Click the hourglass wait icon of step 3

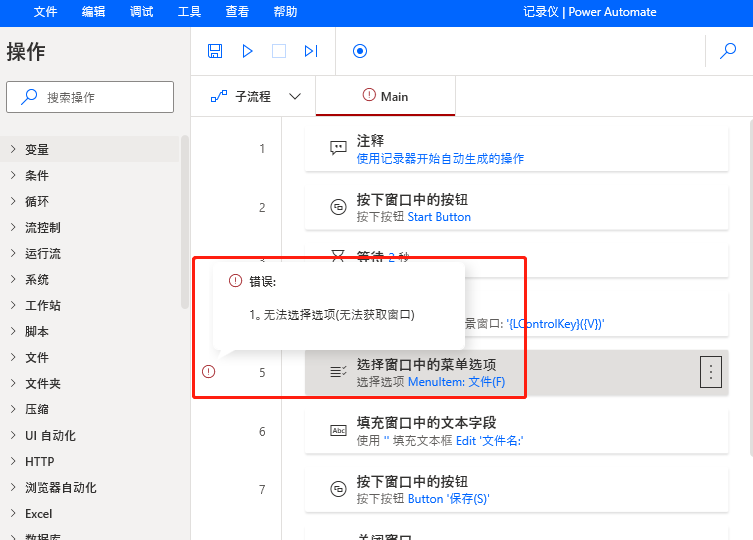[338, 255]
